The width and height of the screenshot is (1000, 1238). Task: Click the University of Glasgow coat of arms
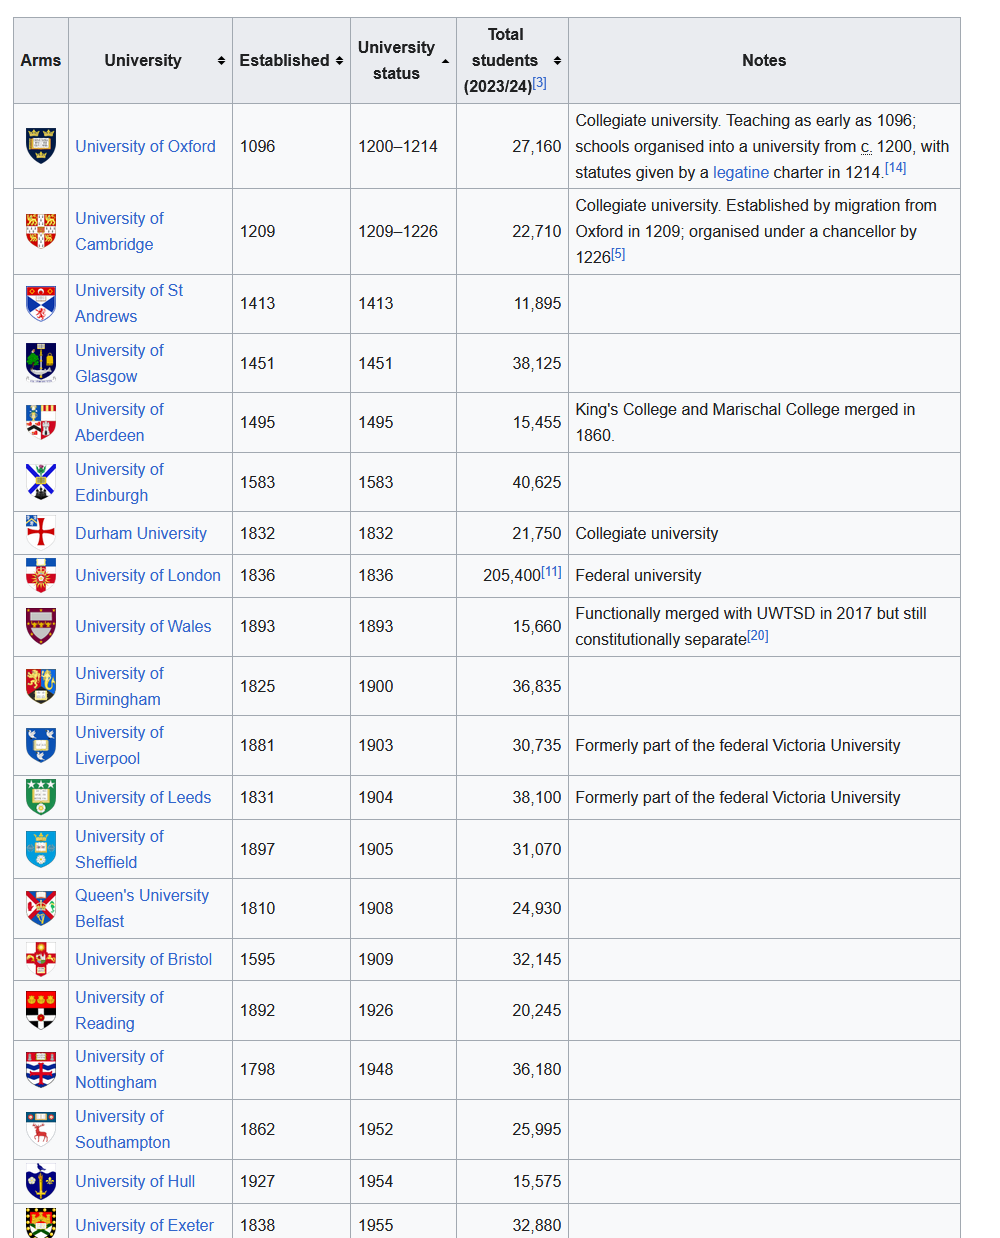pyautogui.click(x=41, y=363)
